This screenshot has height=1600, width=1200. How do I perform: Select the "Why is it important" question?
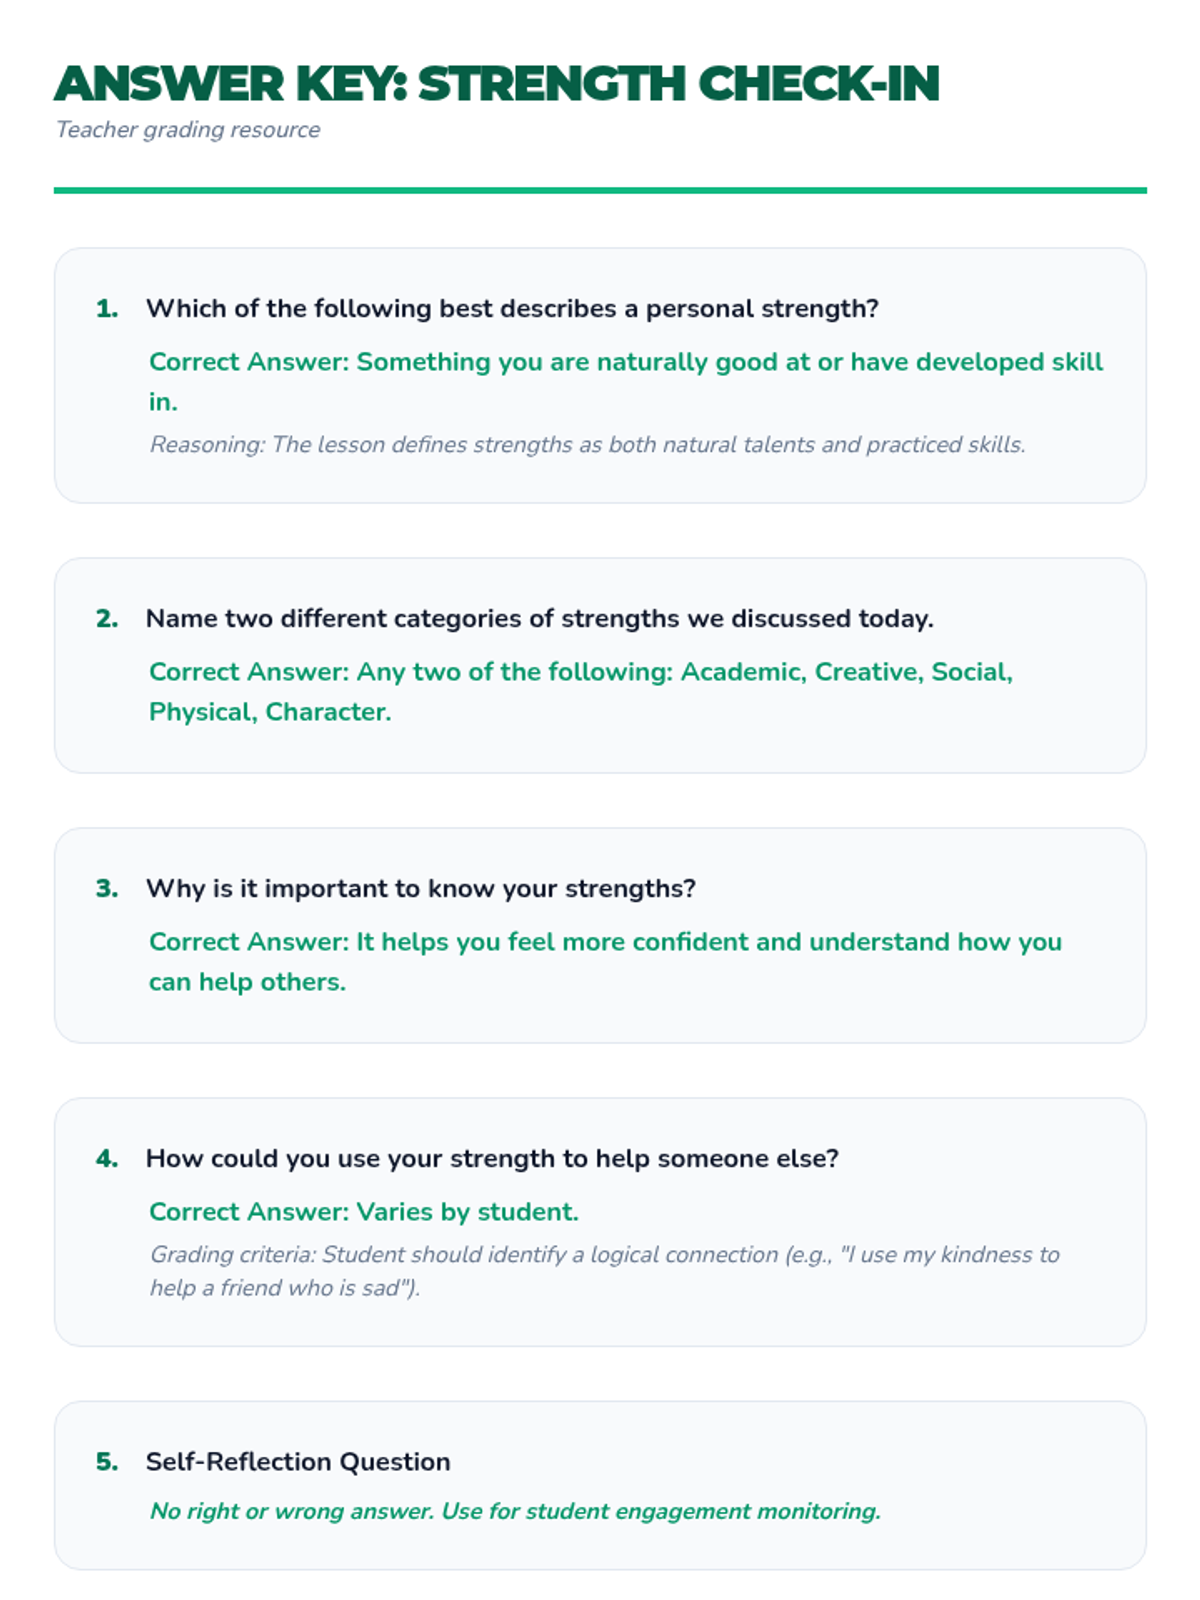click(420, 889)
